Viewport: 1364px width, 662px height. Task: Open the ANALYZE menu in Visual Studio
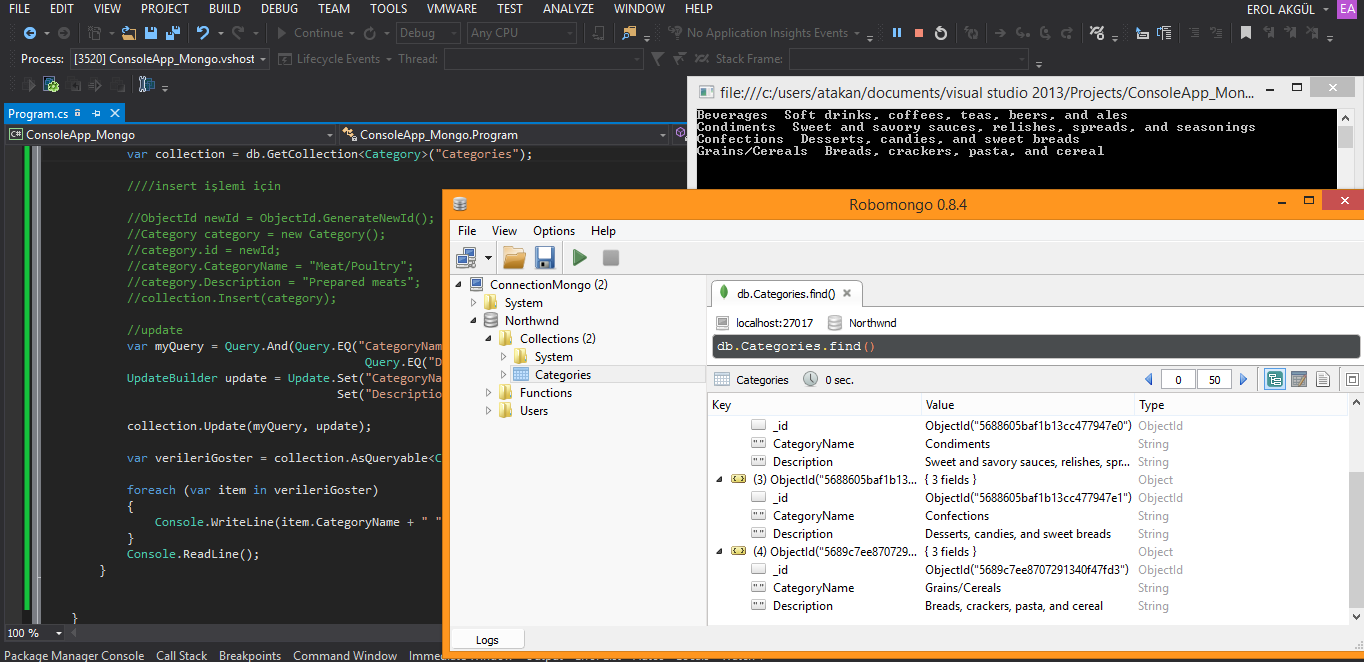[x=568, y=8]
